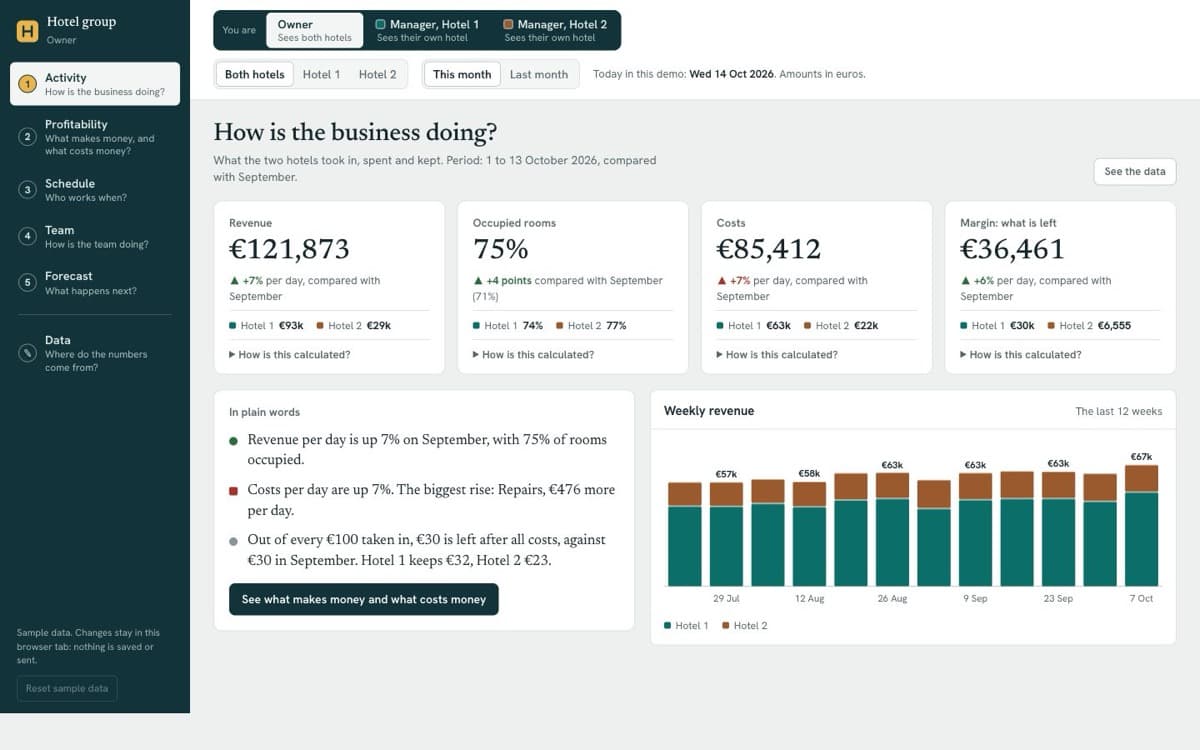1200x750 pixels.
Task: Click the 7 Oct weekly revenue bar
Action: pyautogui.click(x=1141, y=525)
